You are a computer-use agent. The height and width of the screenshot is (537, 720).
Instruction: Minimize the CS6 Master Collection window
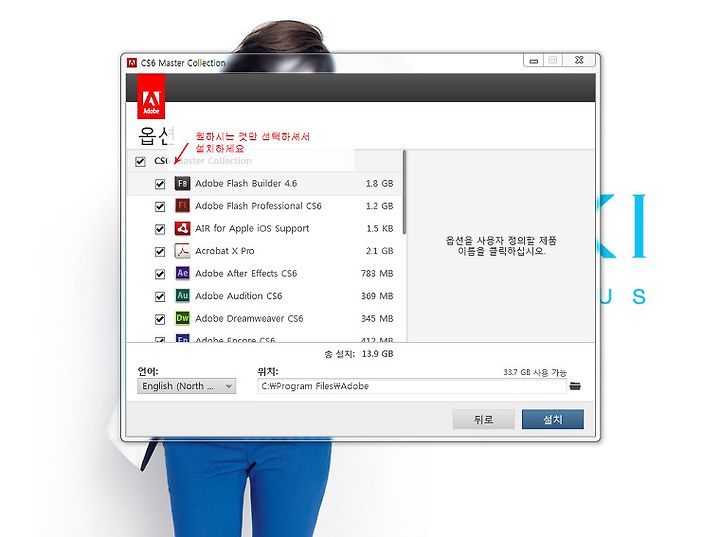[534, 60]
